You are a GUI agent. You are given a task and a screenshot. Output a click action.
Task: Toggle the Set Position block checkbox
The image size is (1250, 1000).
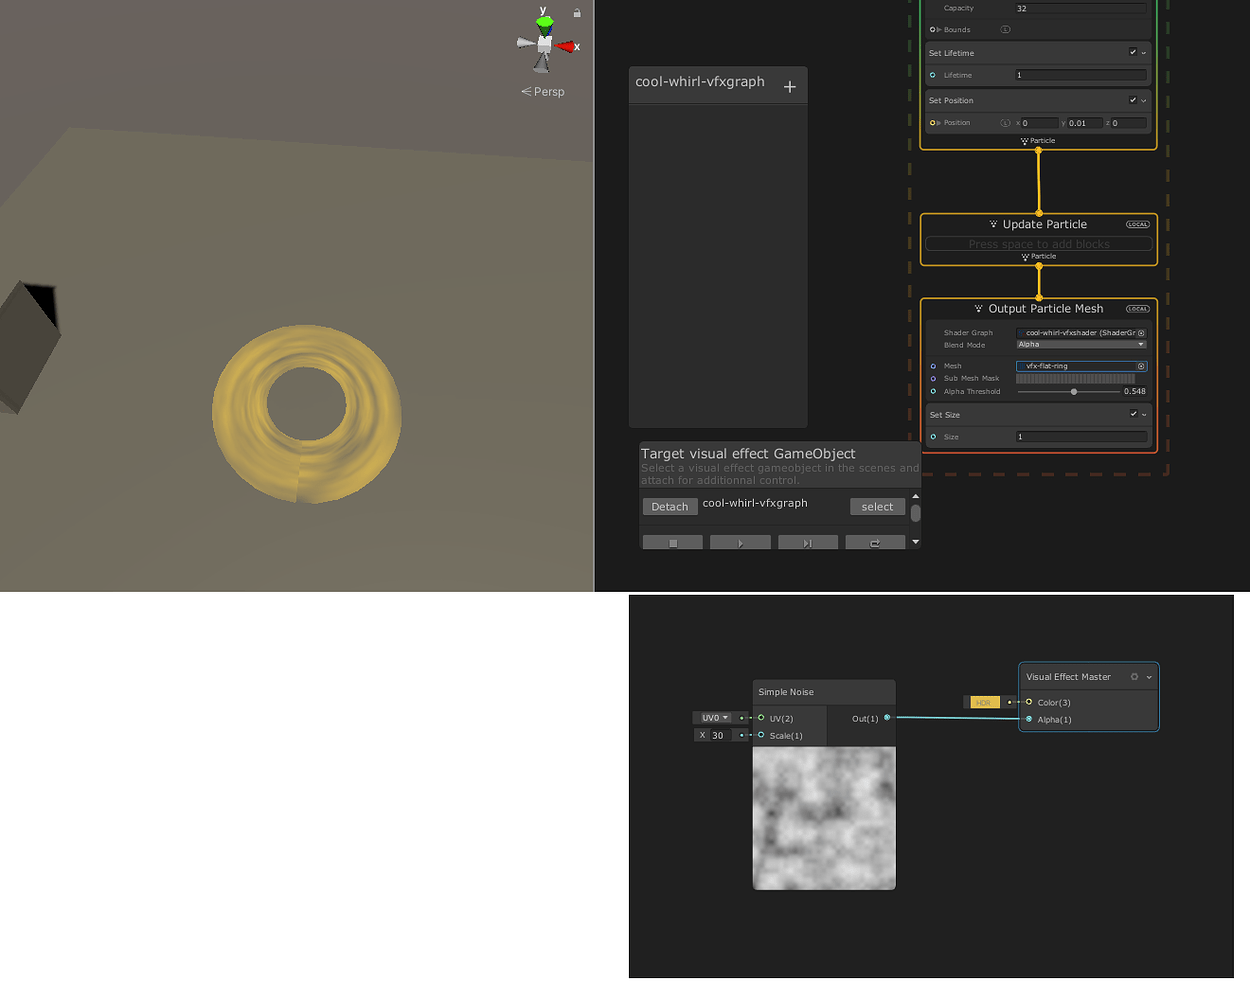(x=1132, y=100)
